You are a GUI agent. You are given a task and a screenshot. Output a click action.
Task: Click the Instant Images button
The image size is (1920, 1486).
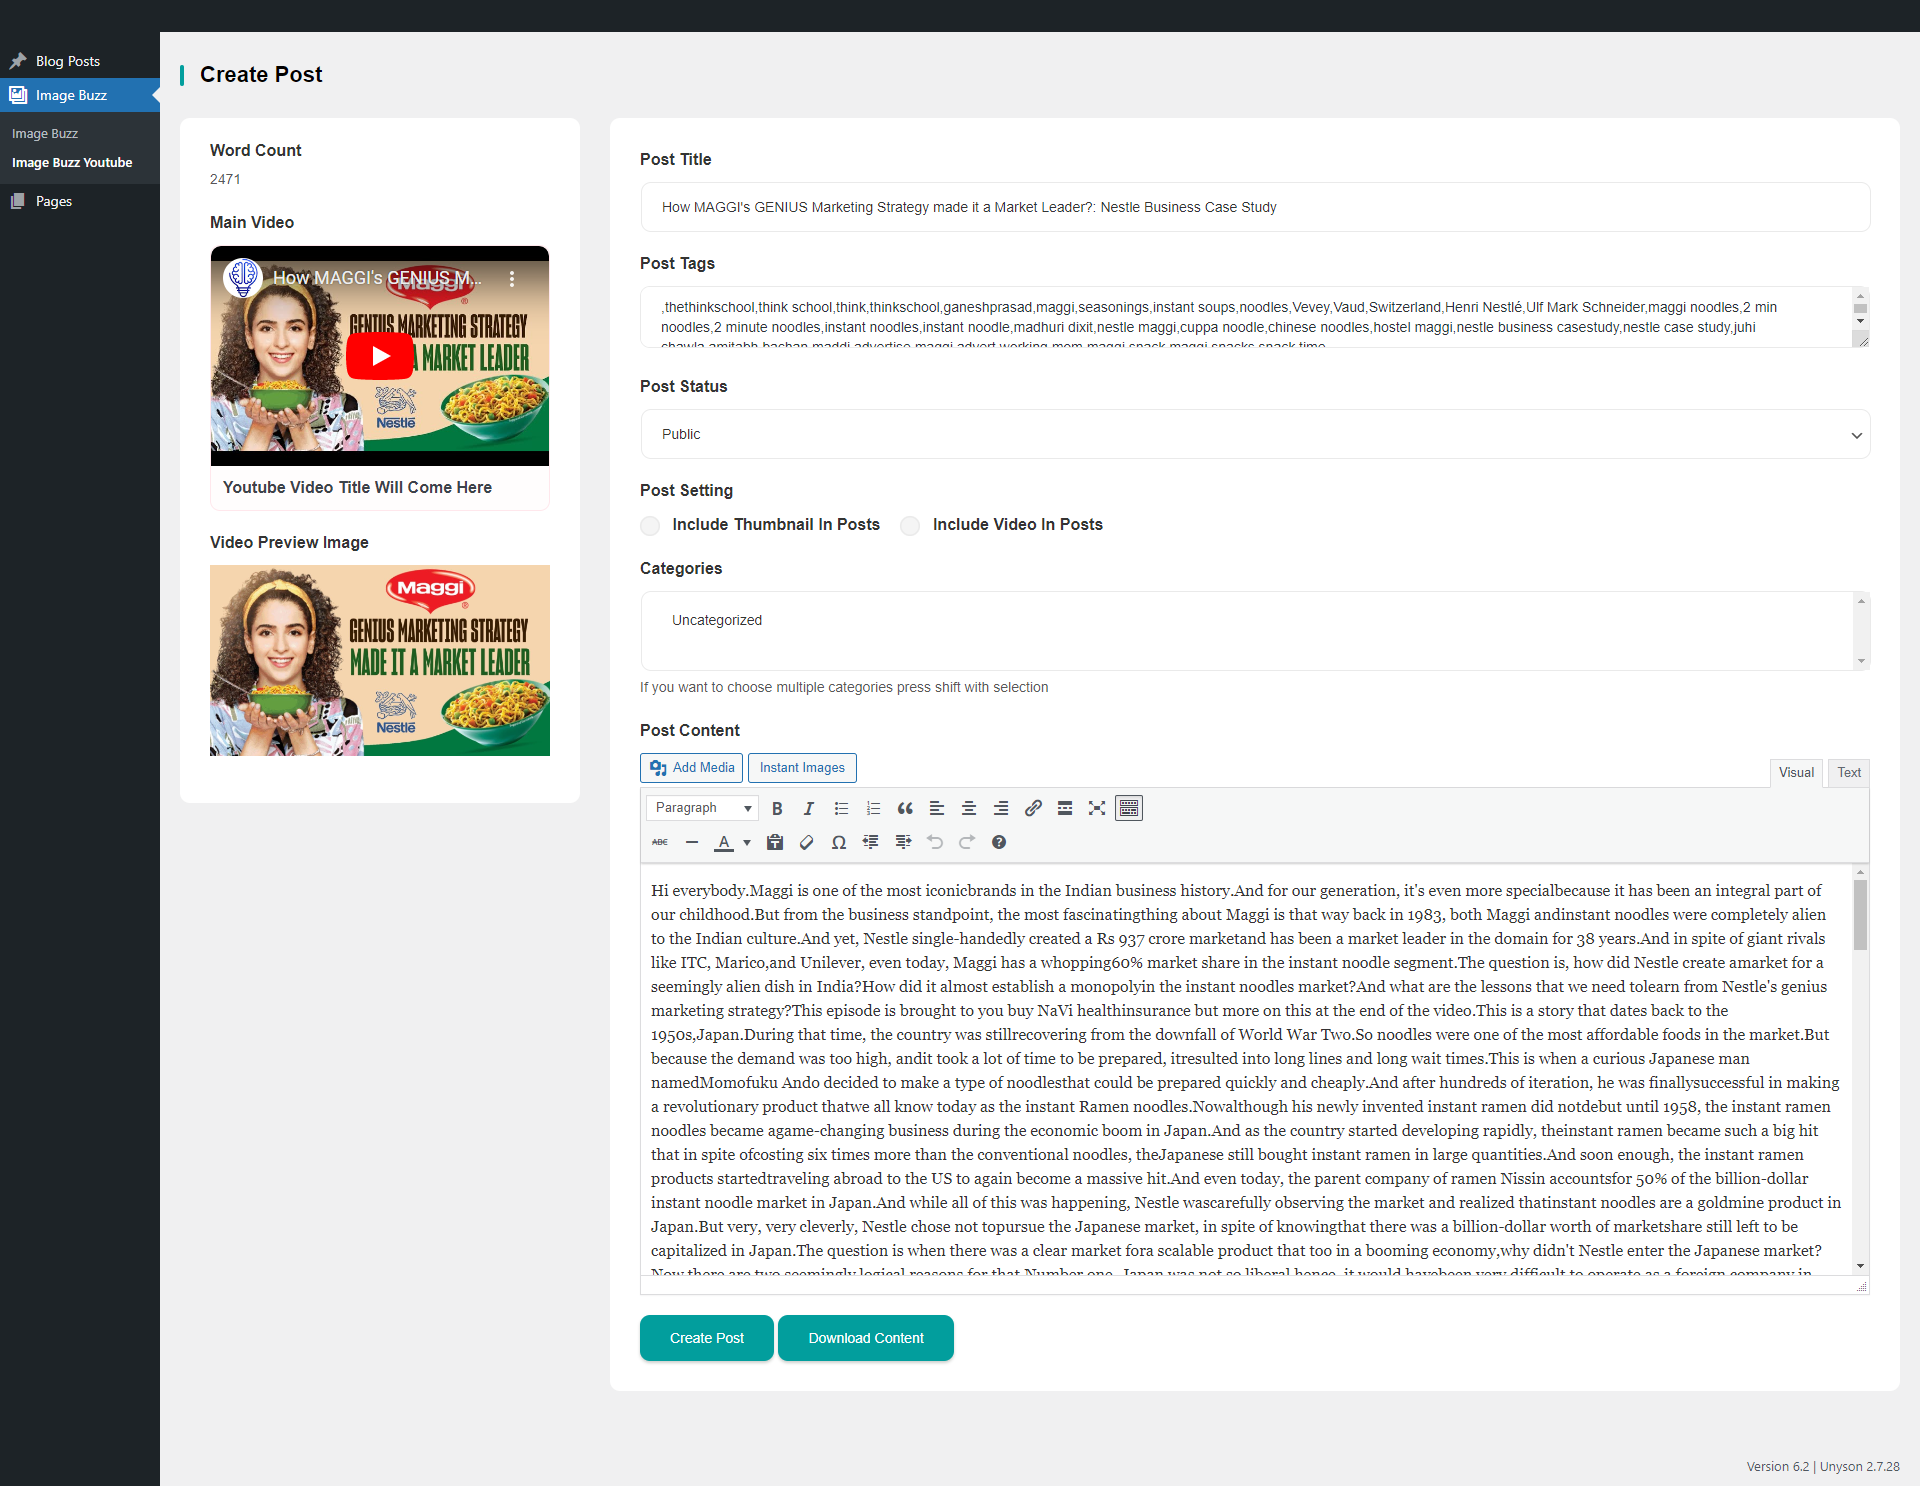tap(802, 768)
